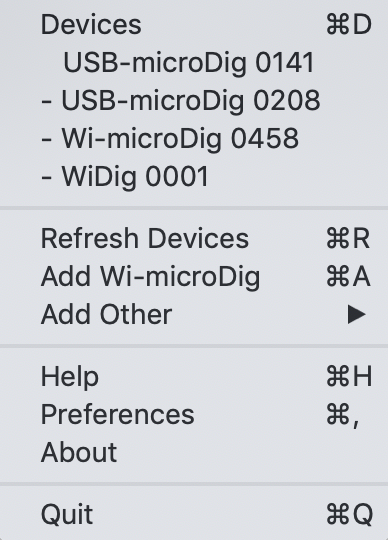388x540 pixels.
Task: Click the Add Other submenu arrow
Action: (356, 314)
